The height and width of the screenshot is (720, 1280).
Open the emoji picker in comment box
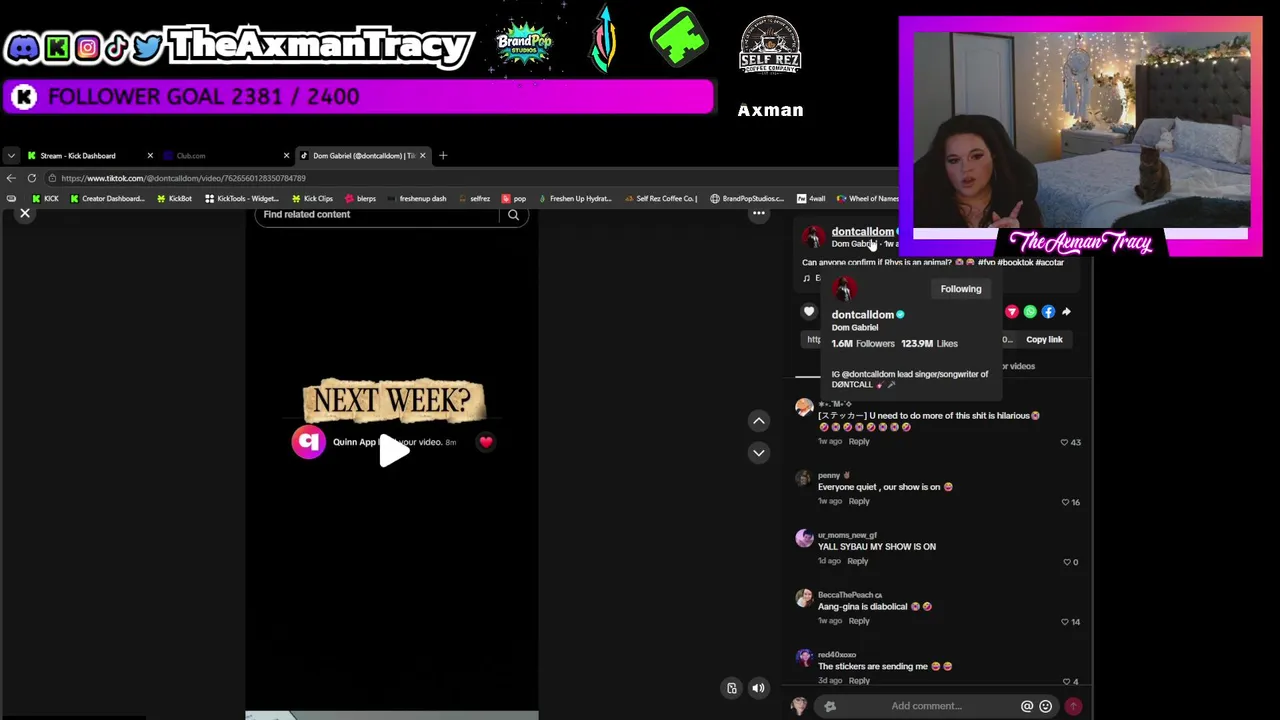[x=1045, y=706]
